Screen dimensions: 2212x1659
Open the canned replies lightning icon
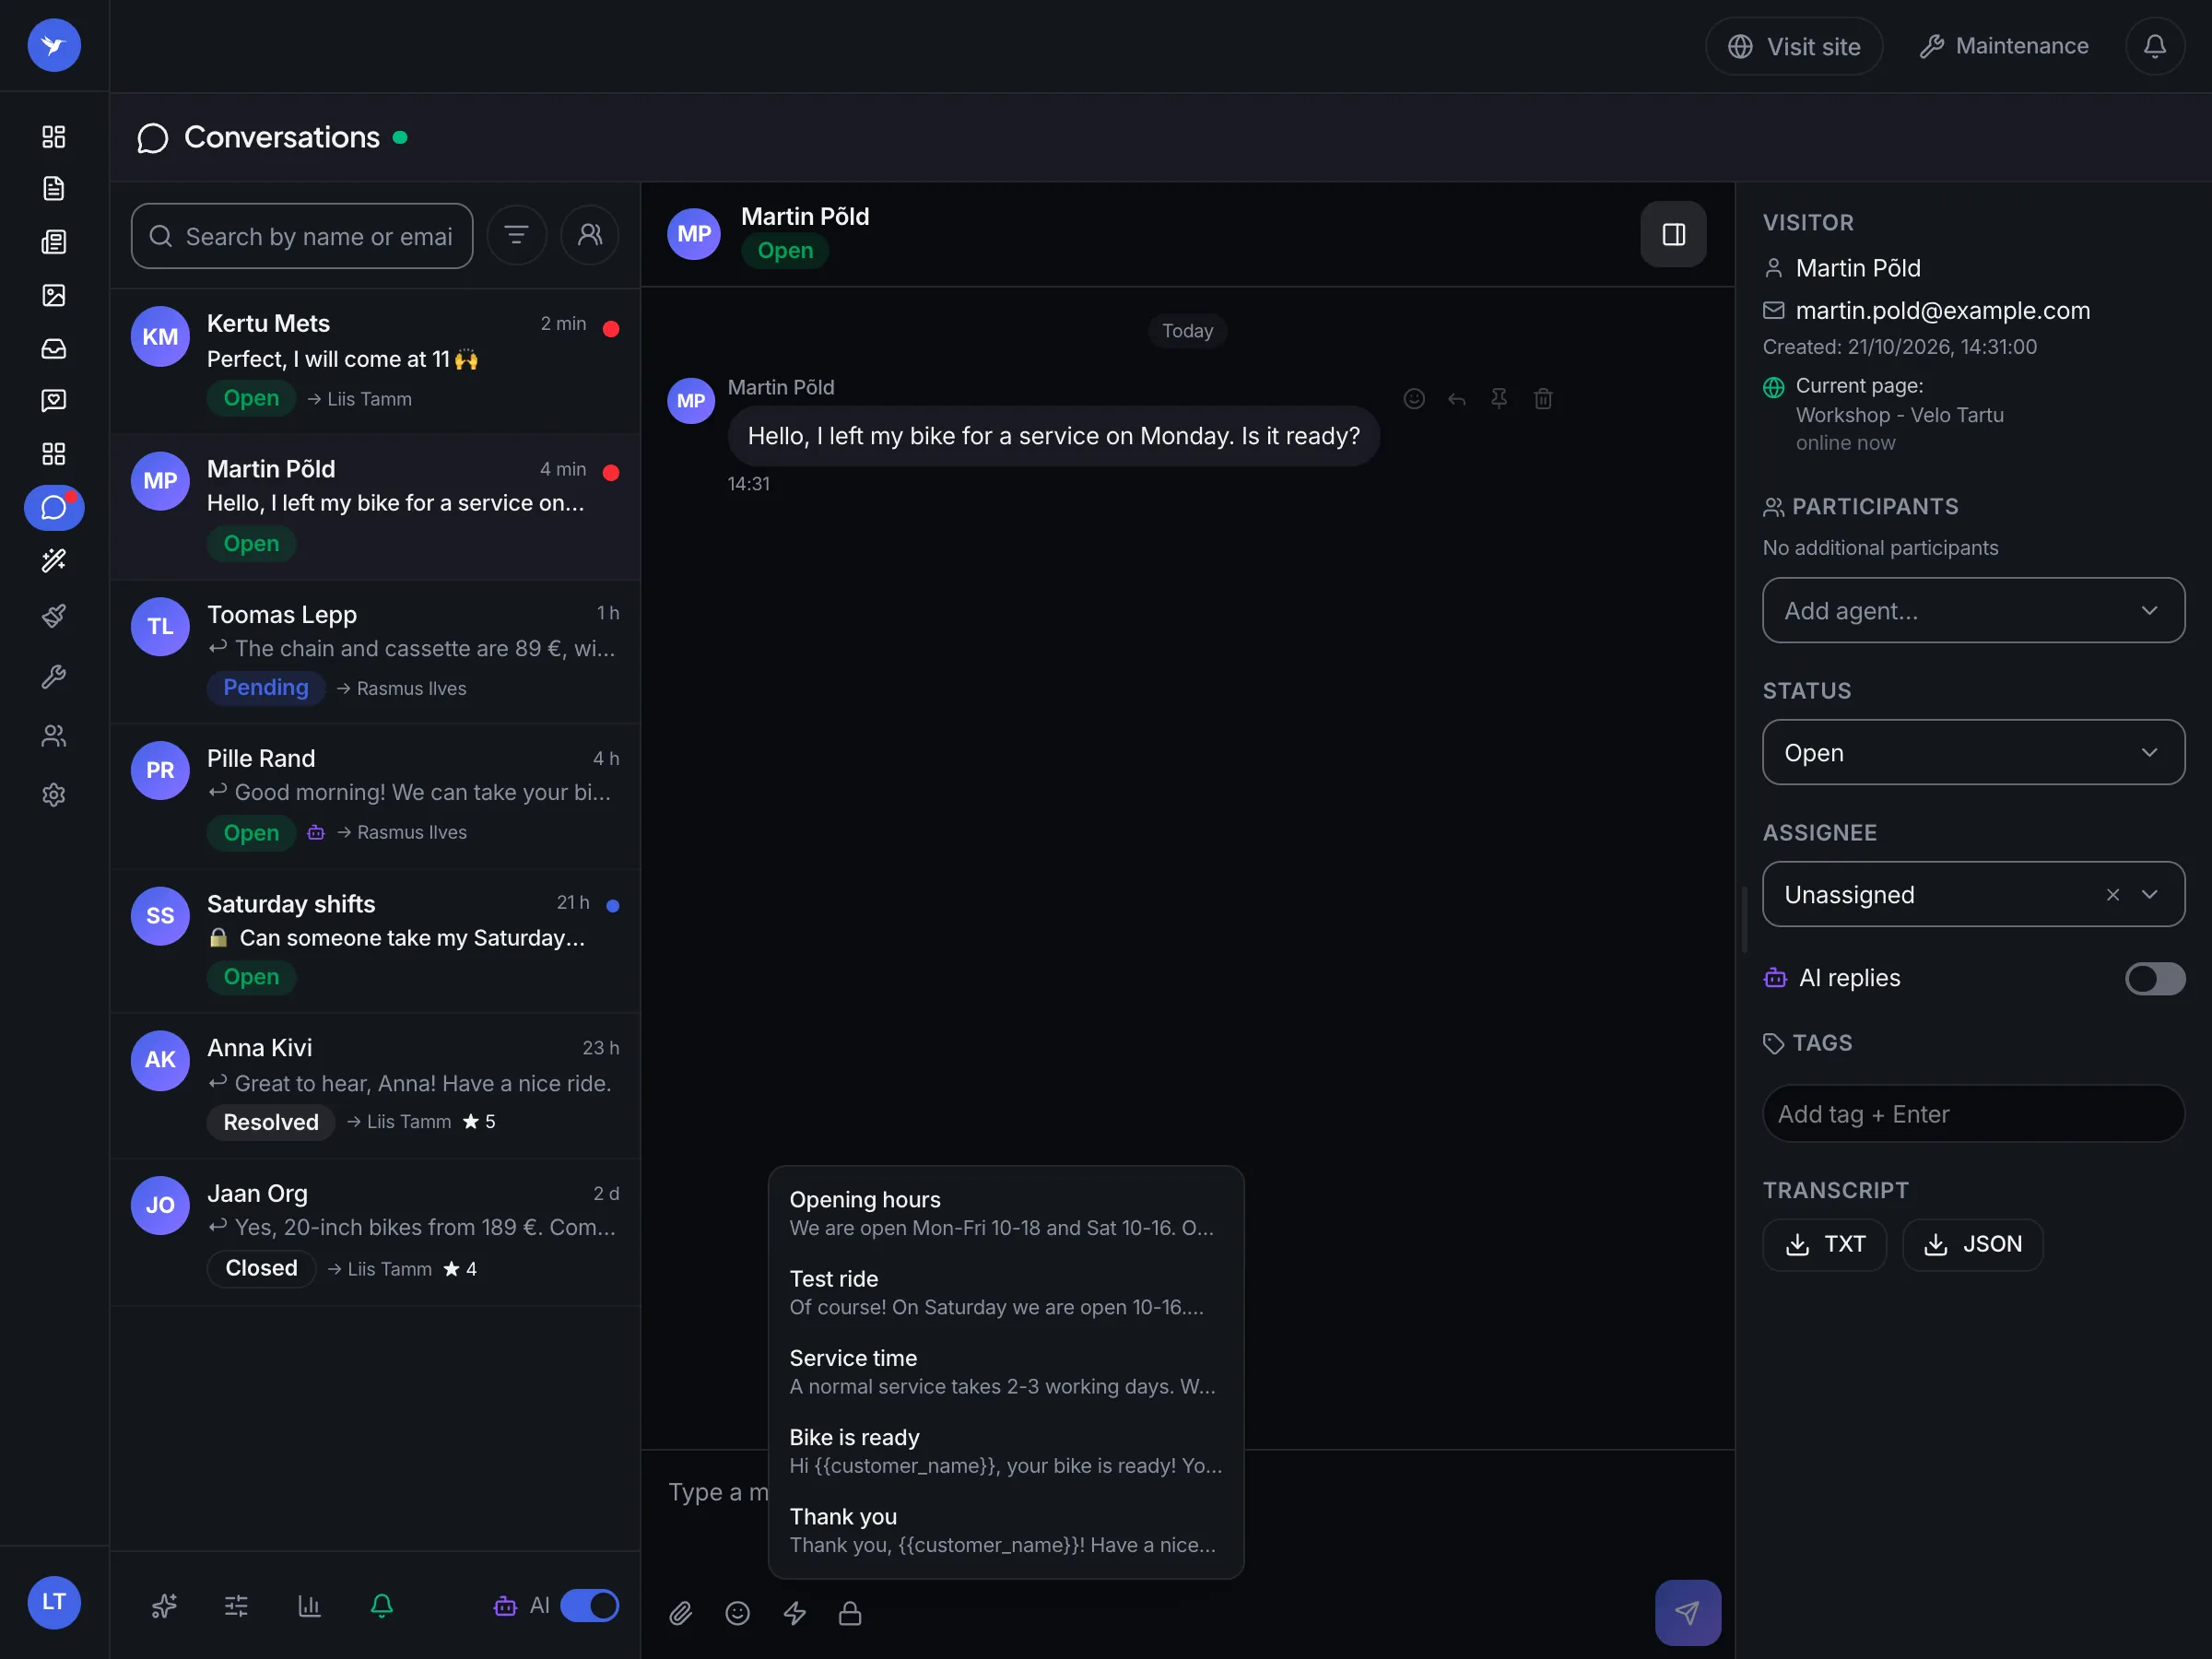point(794,1613)
